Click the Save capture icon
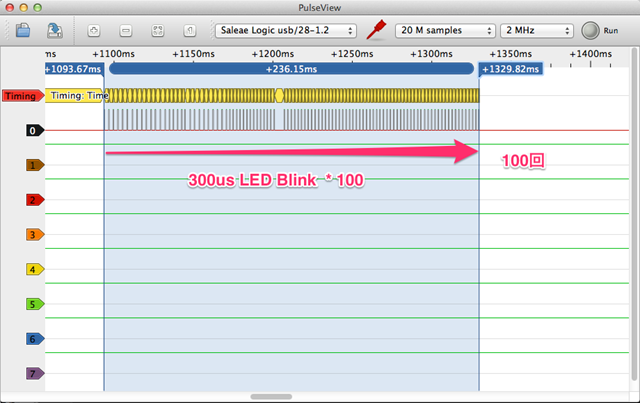The width and height of the screenshot is (640, 403). pyautogui.click(x=56, y=31)
